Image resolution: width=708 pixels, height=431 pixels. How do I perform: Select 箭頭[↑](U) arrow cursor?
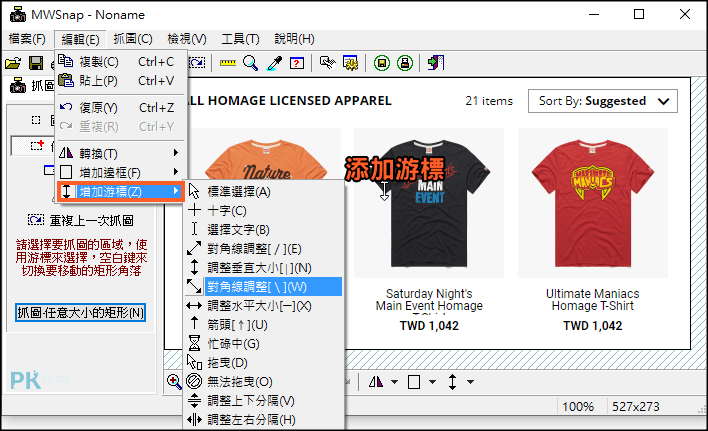tap(264, 324)
